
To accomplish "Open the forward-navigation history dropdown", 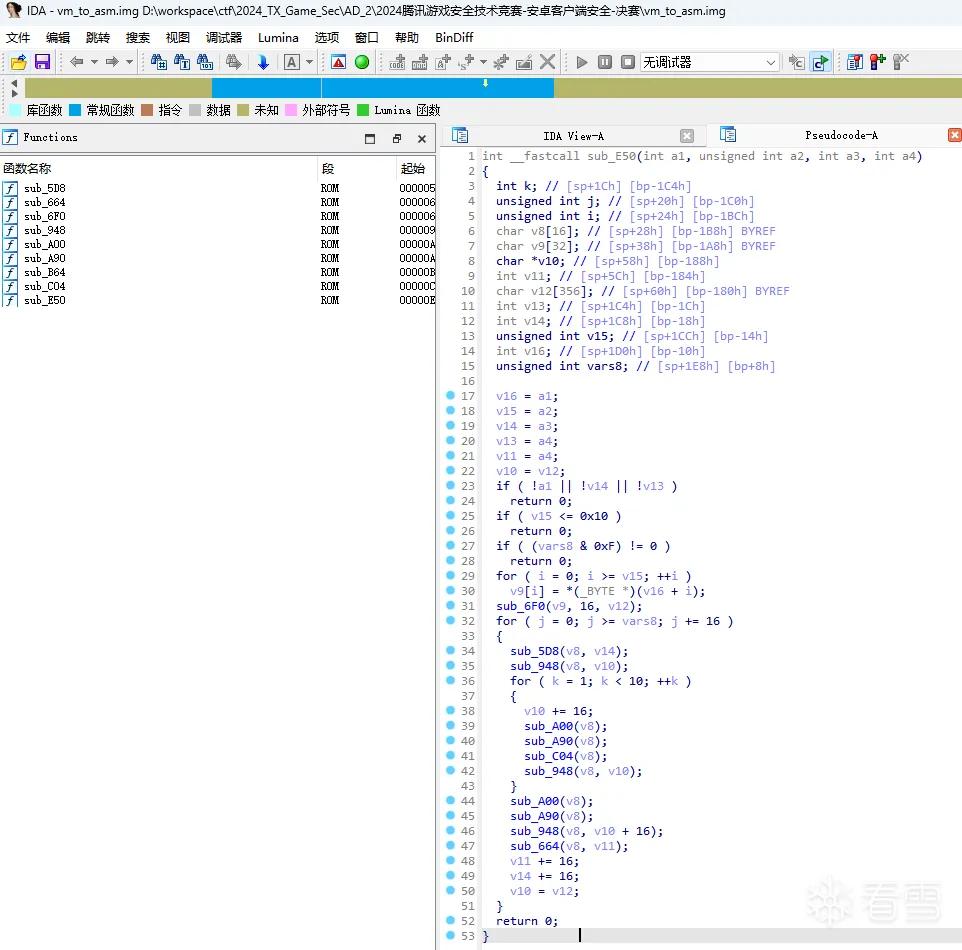I will 129,62.
